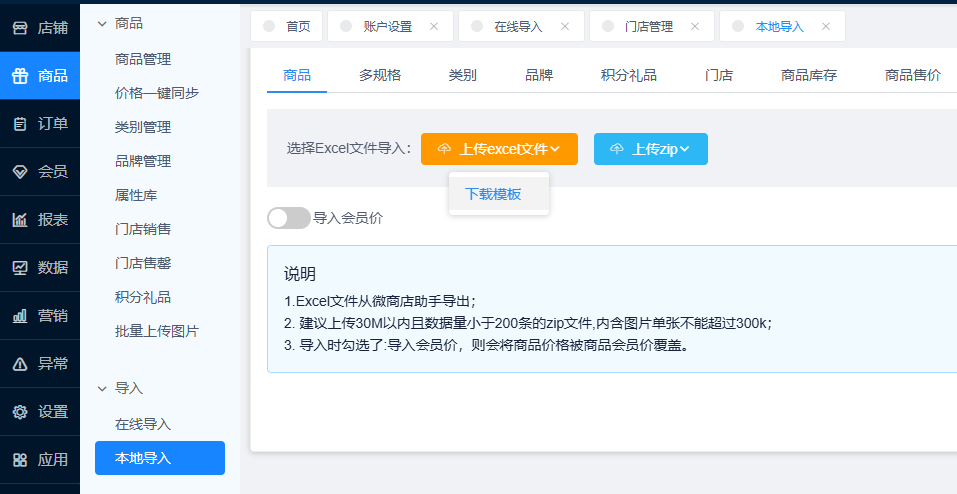Switch to the 积分礼品 import tab

click(x=629, y=76)
